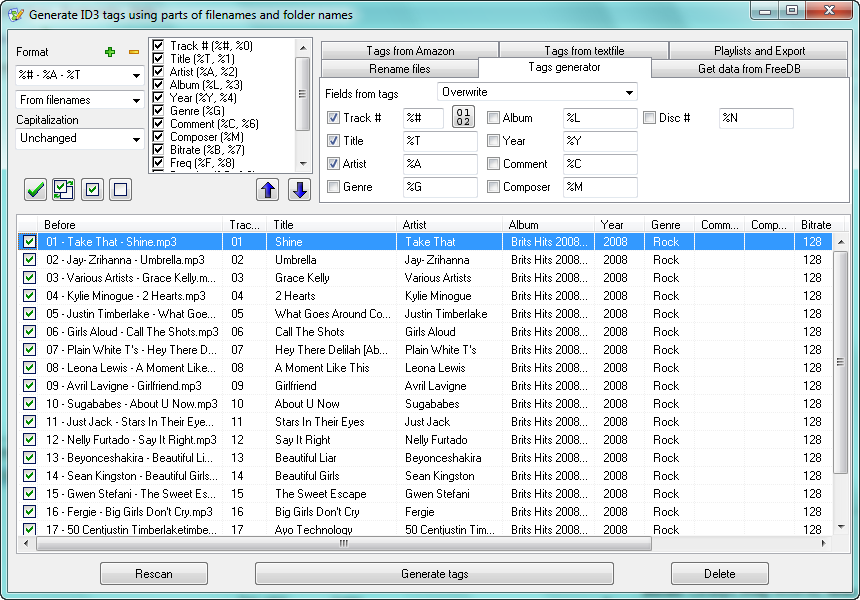Switch to Tags from textfile tab
Image resolution: width=860 pixels, height=600 pixels.
coord(584,50)
